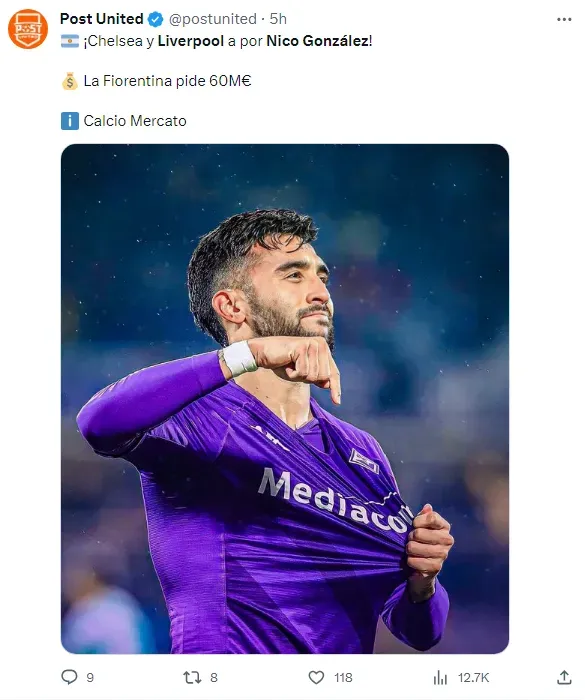Click the 118 likes count
Viewport: 585px width, 700px height.
tap(343, 678)
